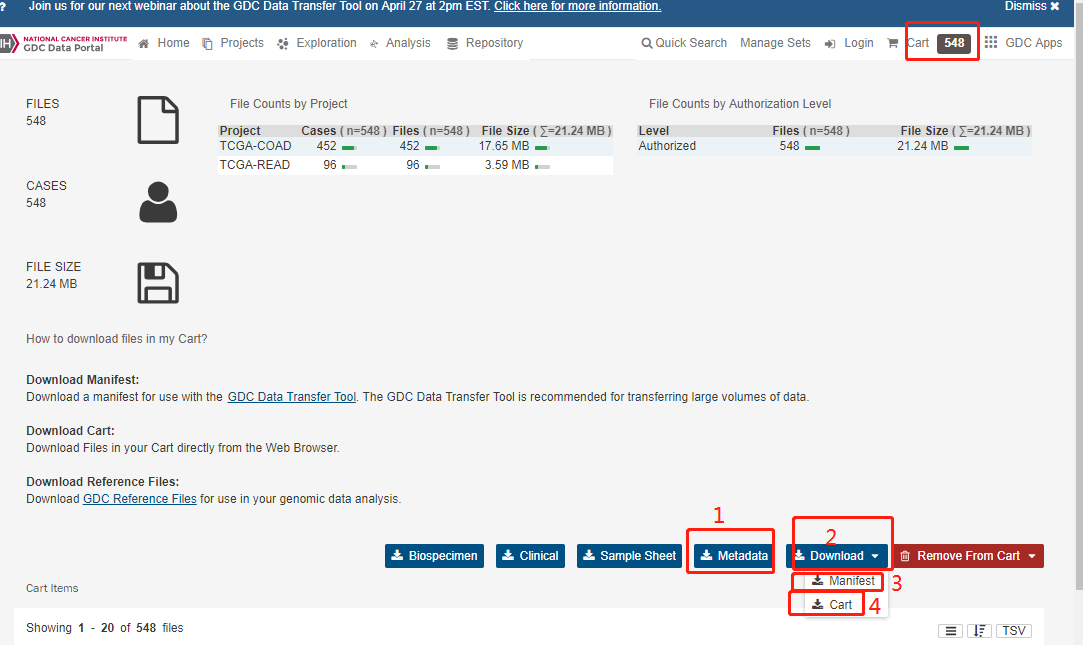Click the Login link
This screenshot has height=645, width=1083.
coord(849,43)
